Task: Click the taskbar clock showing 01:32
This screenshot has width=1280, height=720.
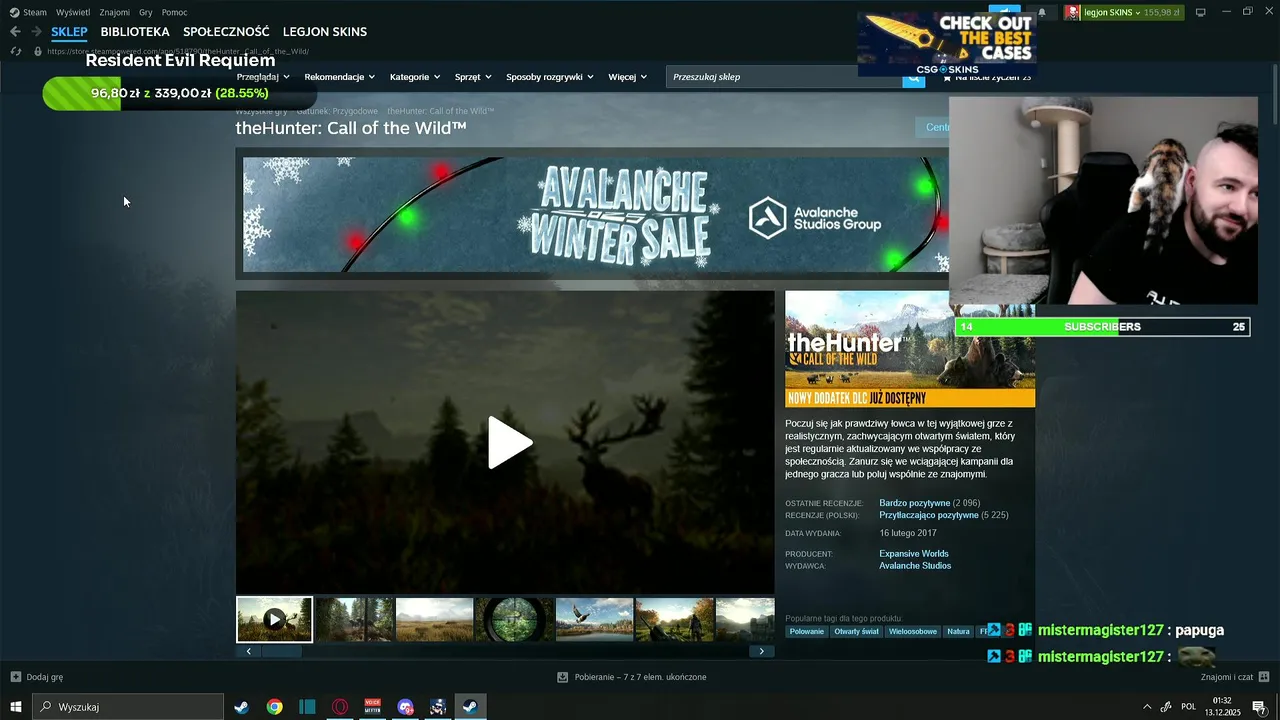Action: [1221, 707]
